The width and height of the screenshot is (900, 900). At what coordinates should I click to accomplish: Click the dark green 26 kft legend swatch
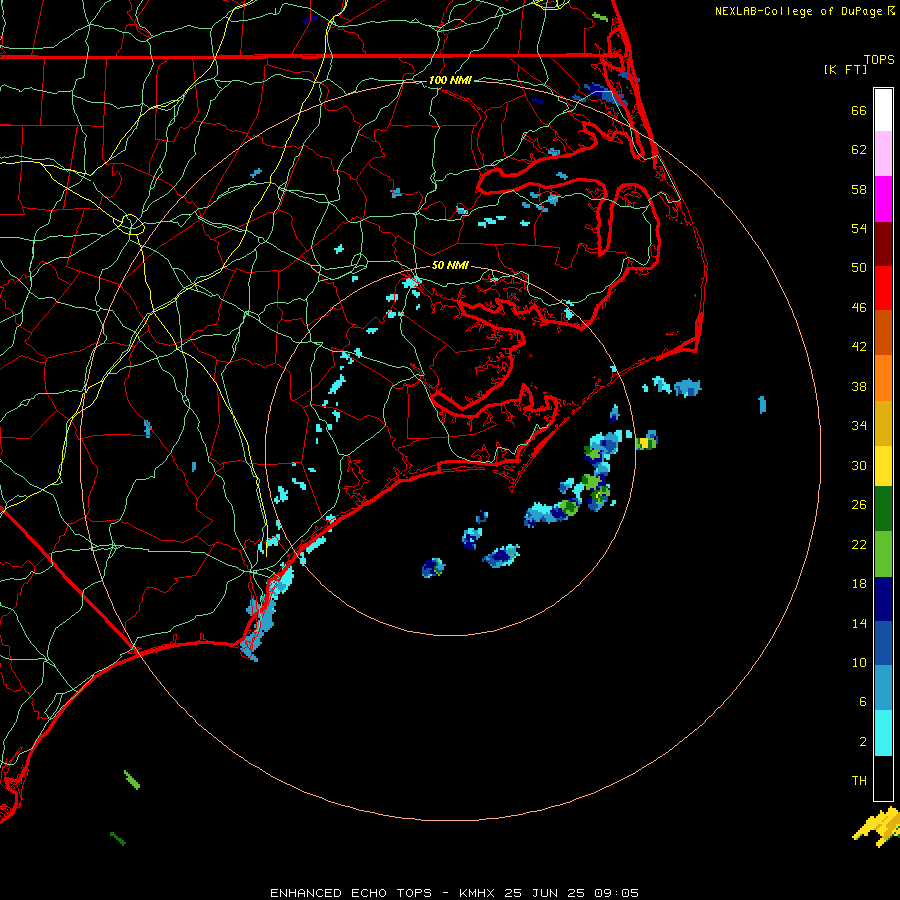click(883, 509)
